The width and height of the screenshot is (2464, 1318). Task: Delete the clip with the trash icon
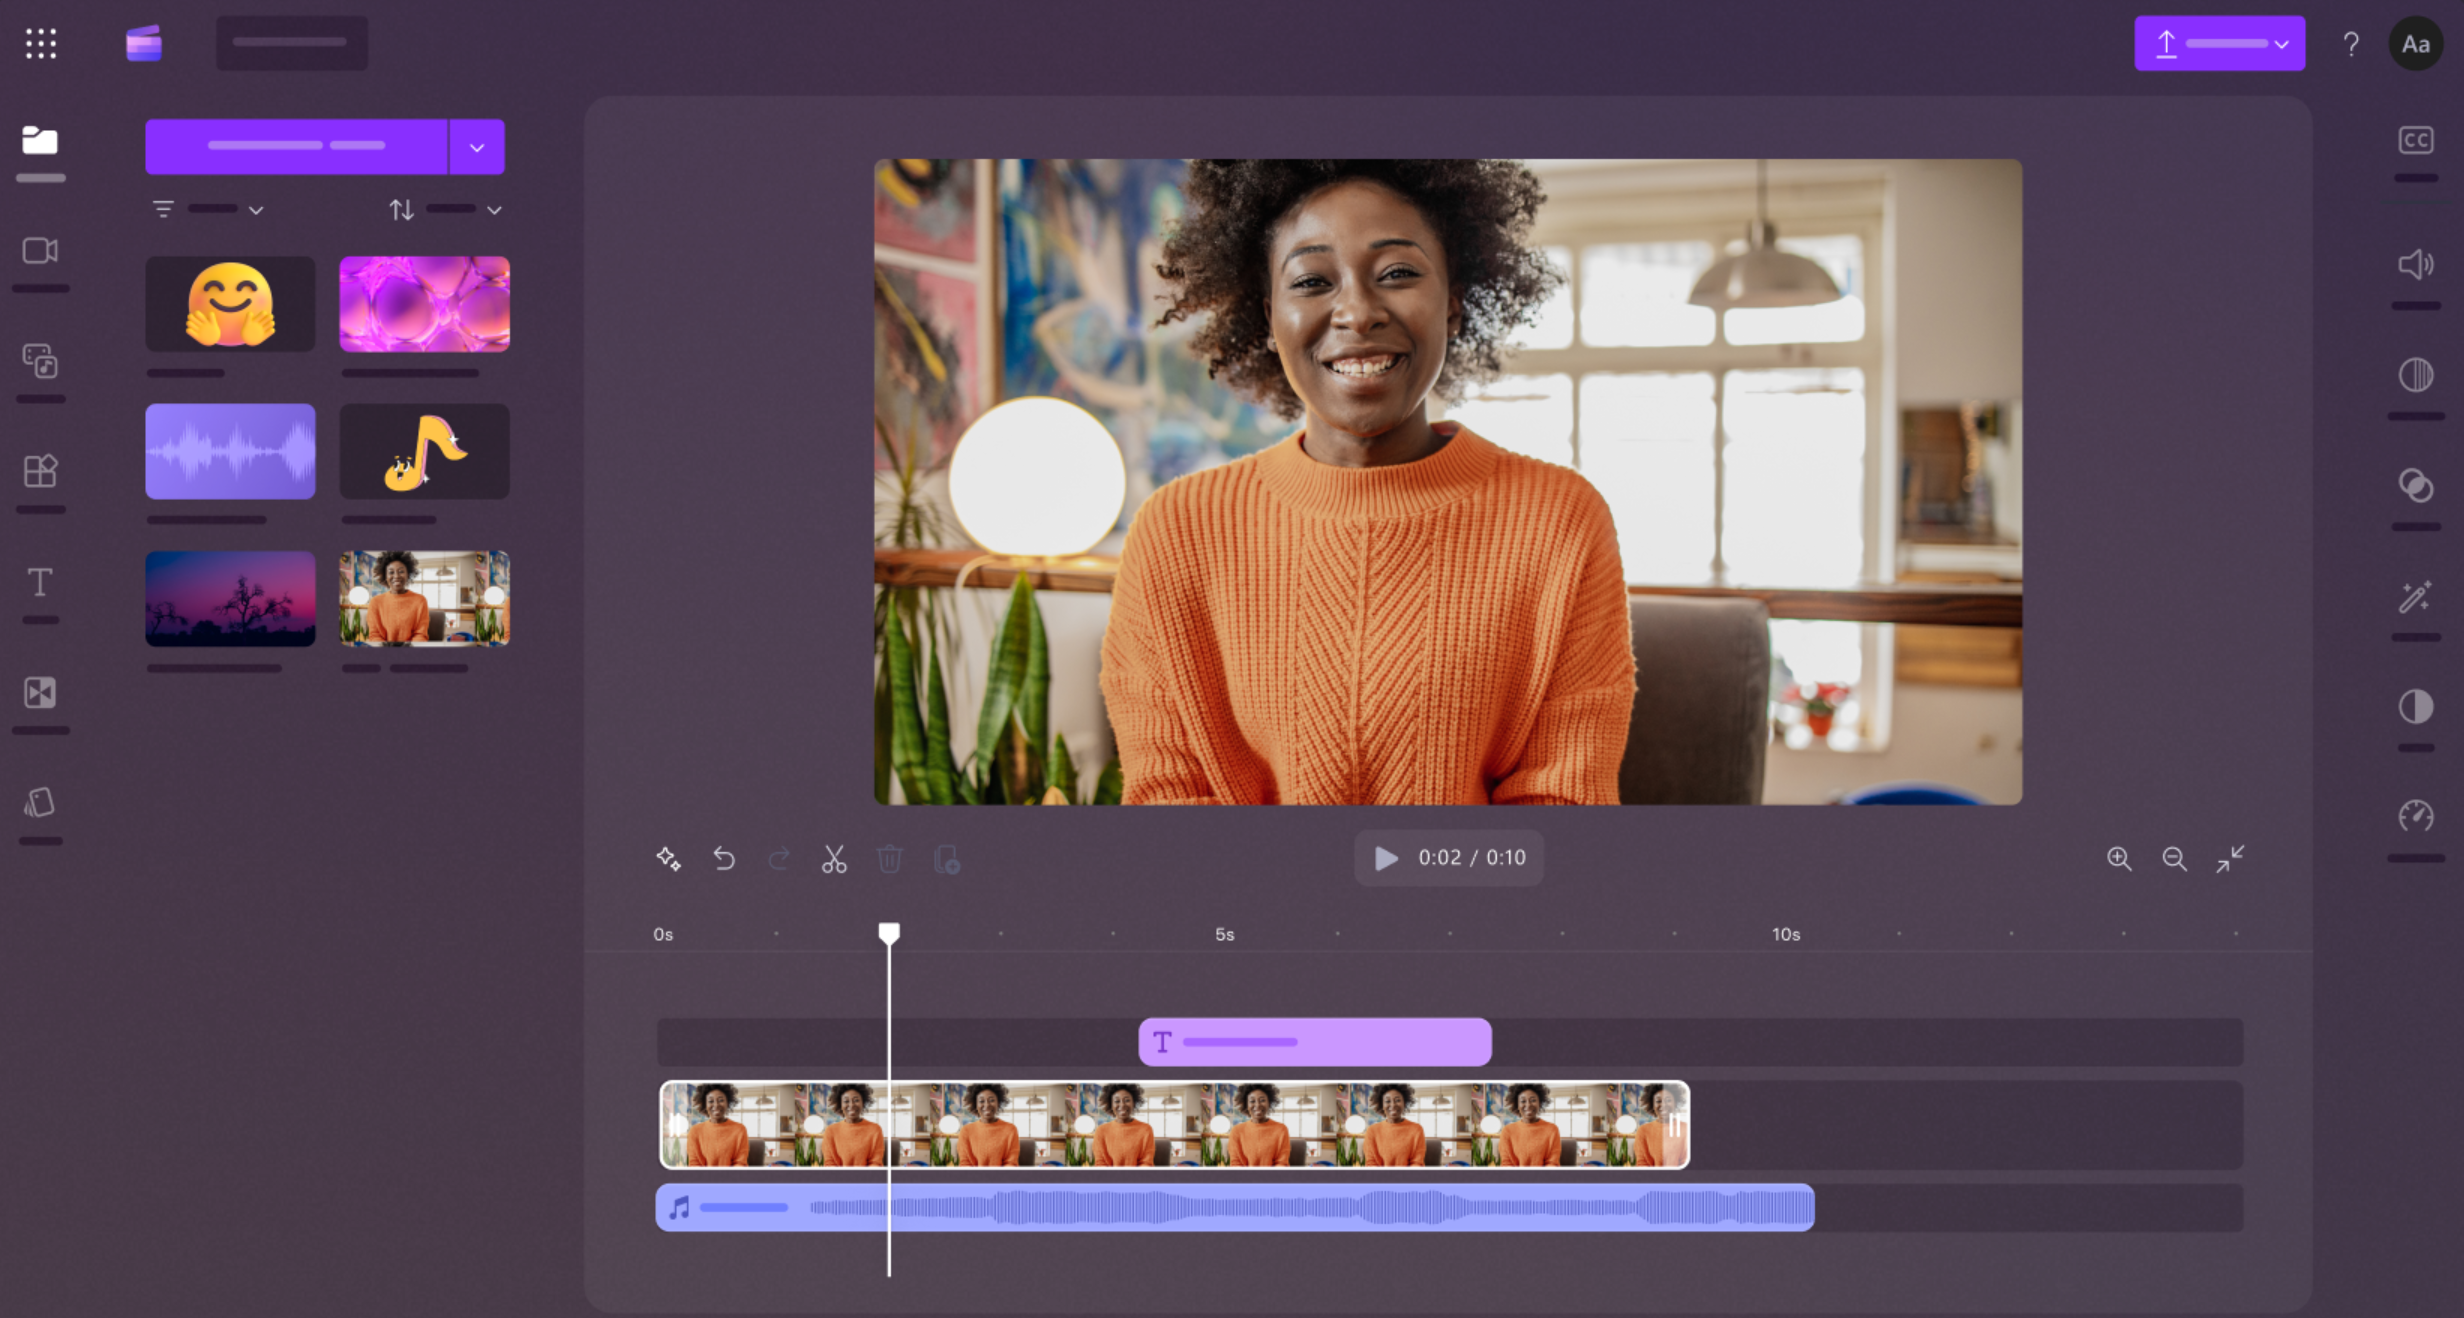pos(889,859)
